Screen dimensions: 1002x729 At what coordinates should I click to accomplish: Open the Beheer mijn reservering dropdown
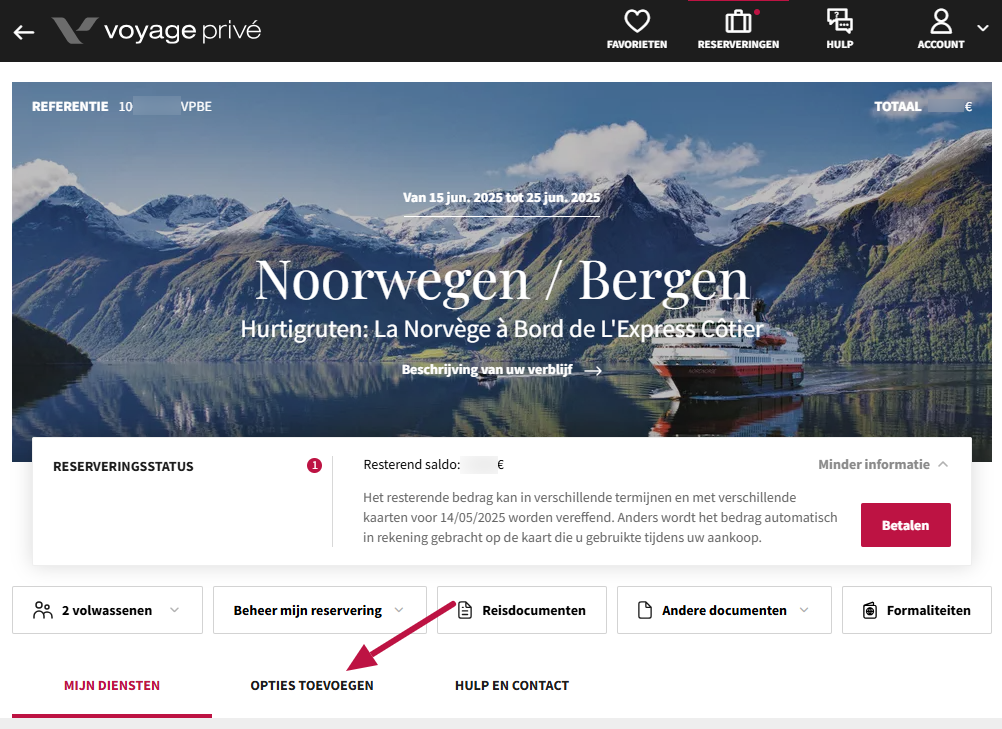320,610
